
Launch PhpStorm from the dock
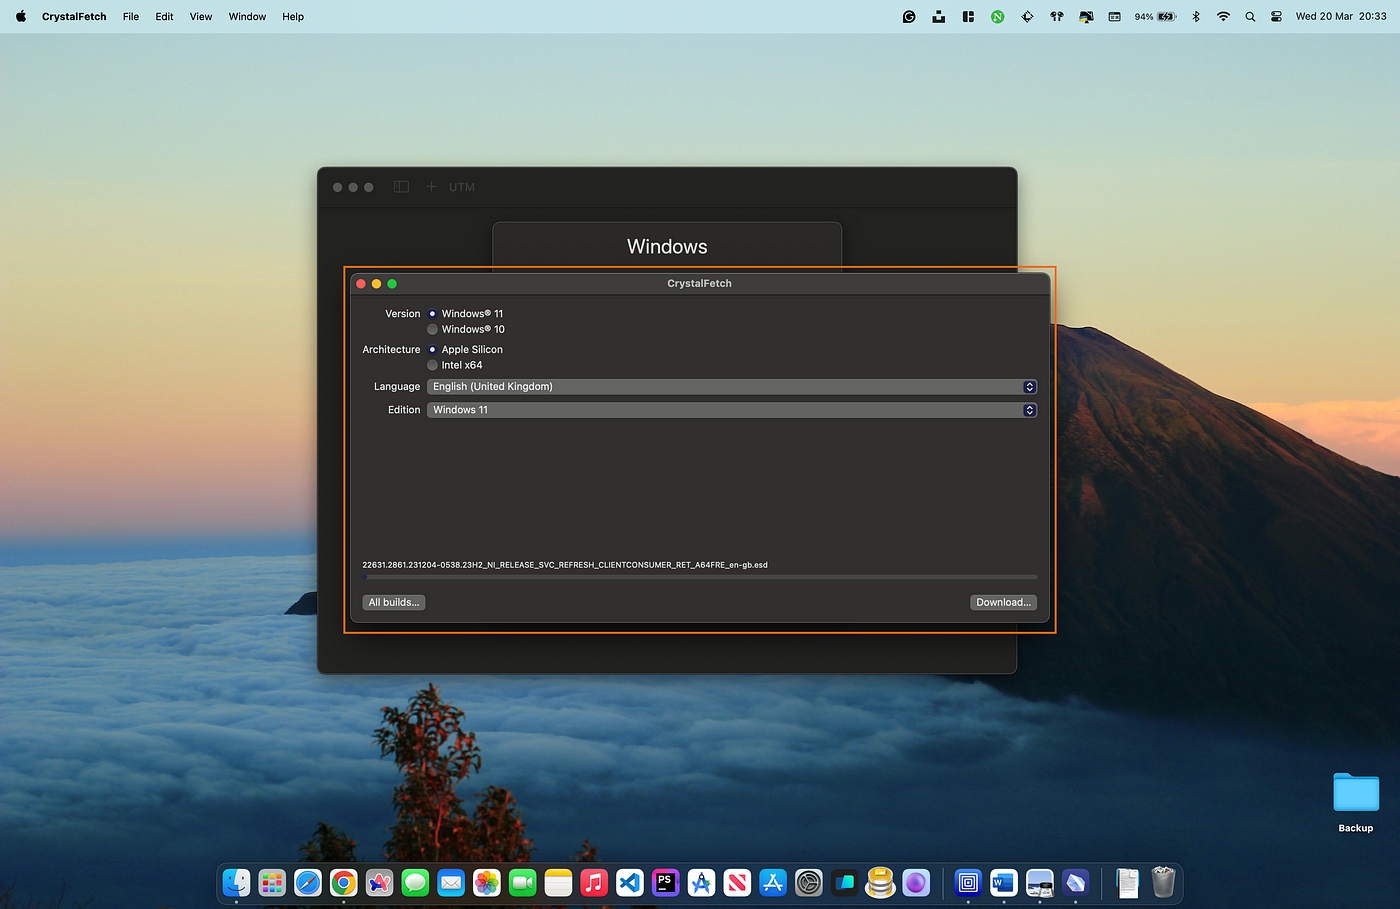pos(666,882)
